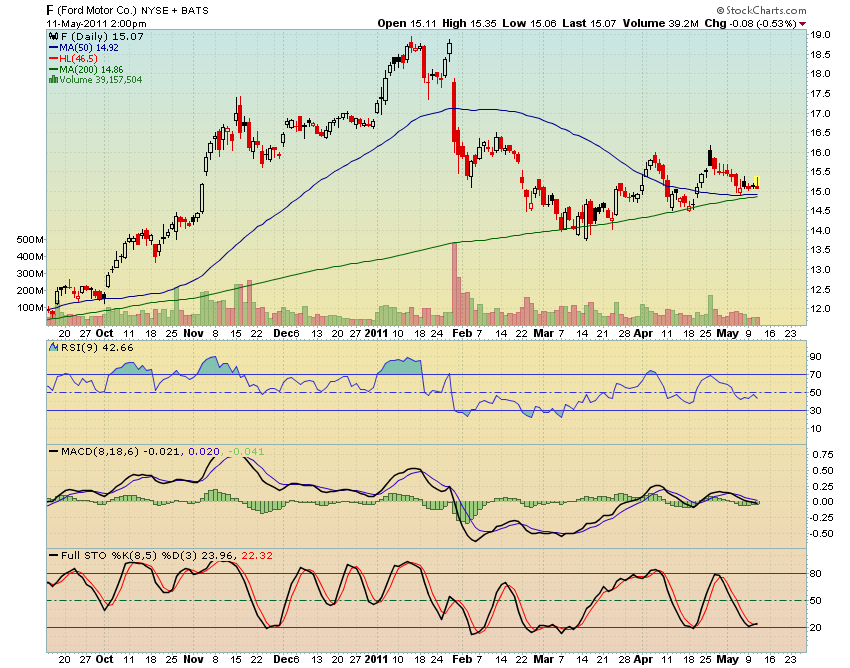
Task: Click the black MACD legend line marker
Action: click(54, 451)
